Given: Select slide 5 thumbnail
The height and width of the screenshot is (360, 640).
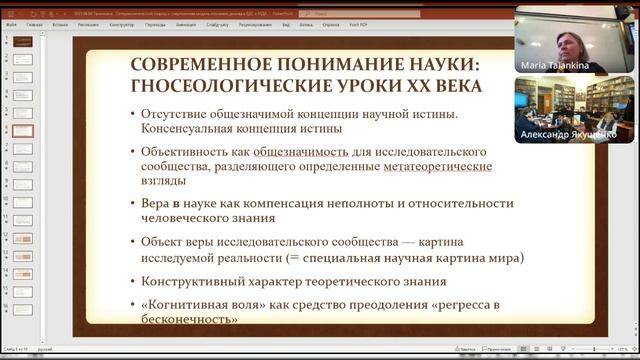Looking at the screenshot, I should pos(22,113).
